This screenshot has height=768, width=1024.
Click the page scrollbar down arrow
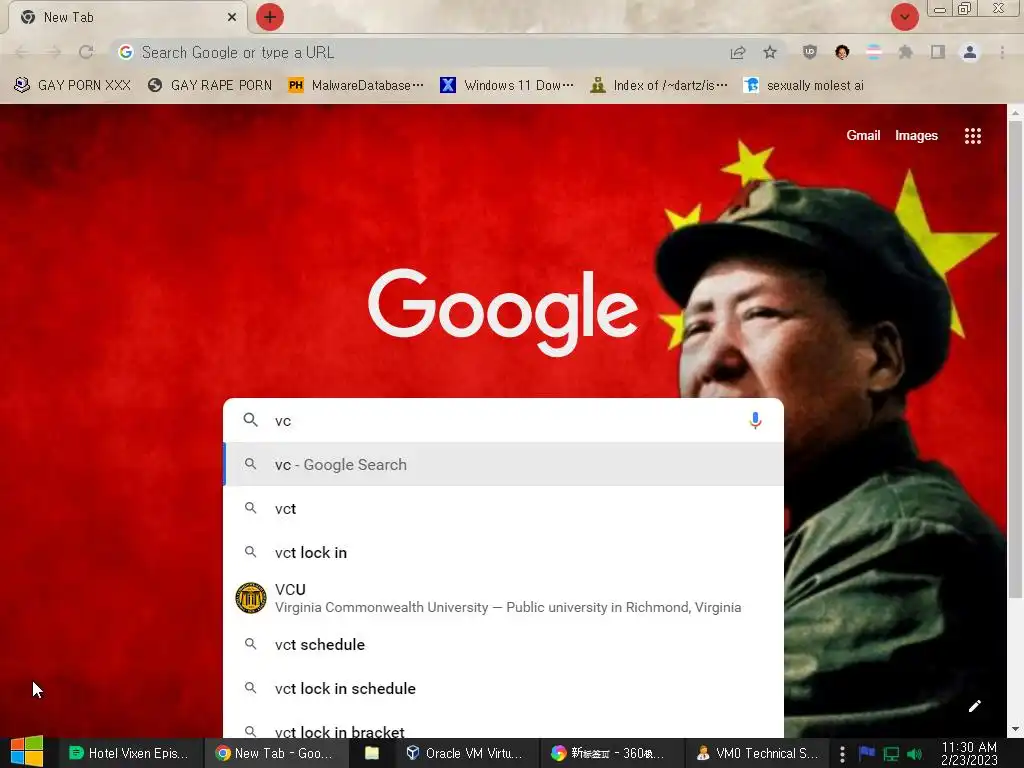(1015, 729)
